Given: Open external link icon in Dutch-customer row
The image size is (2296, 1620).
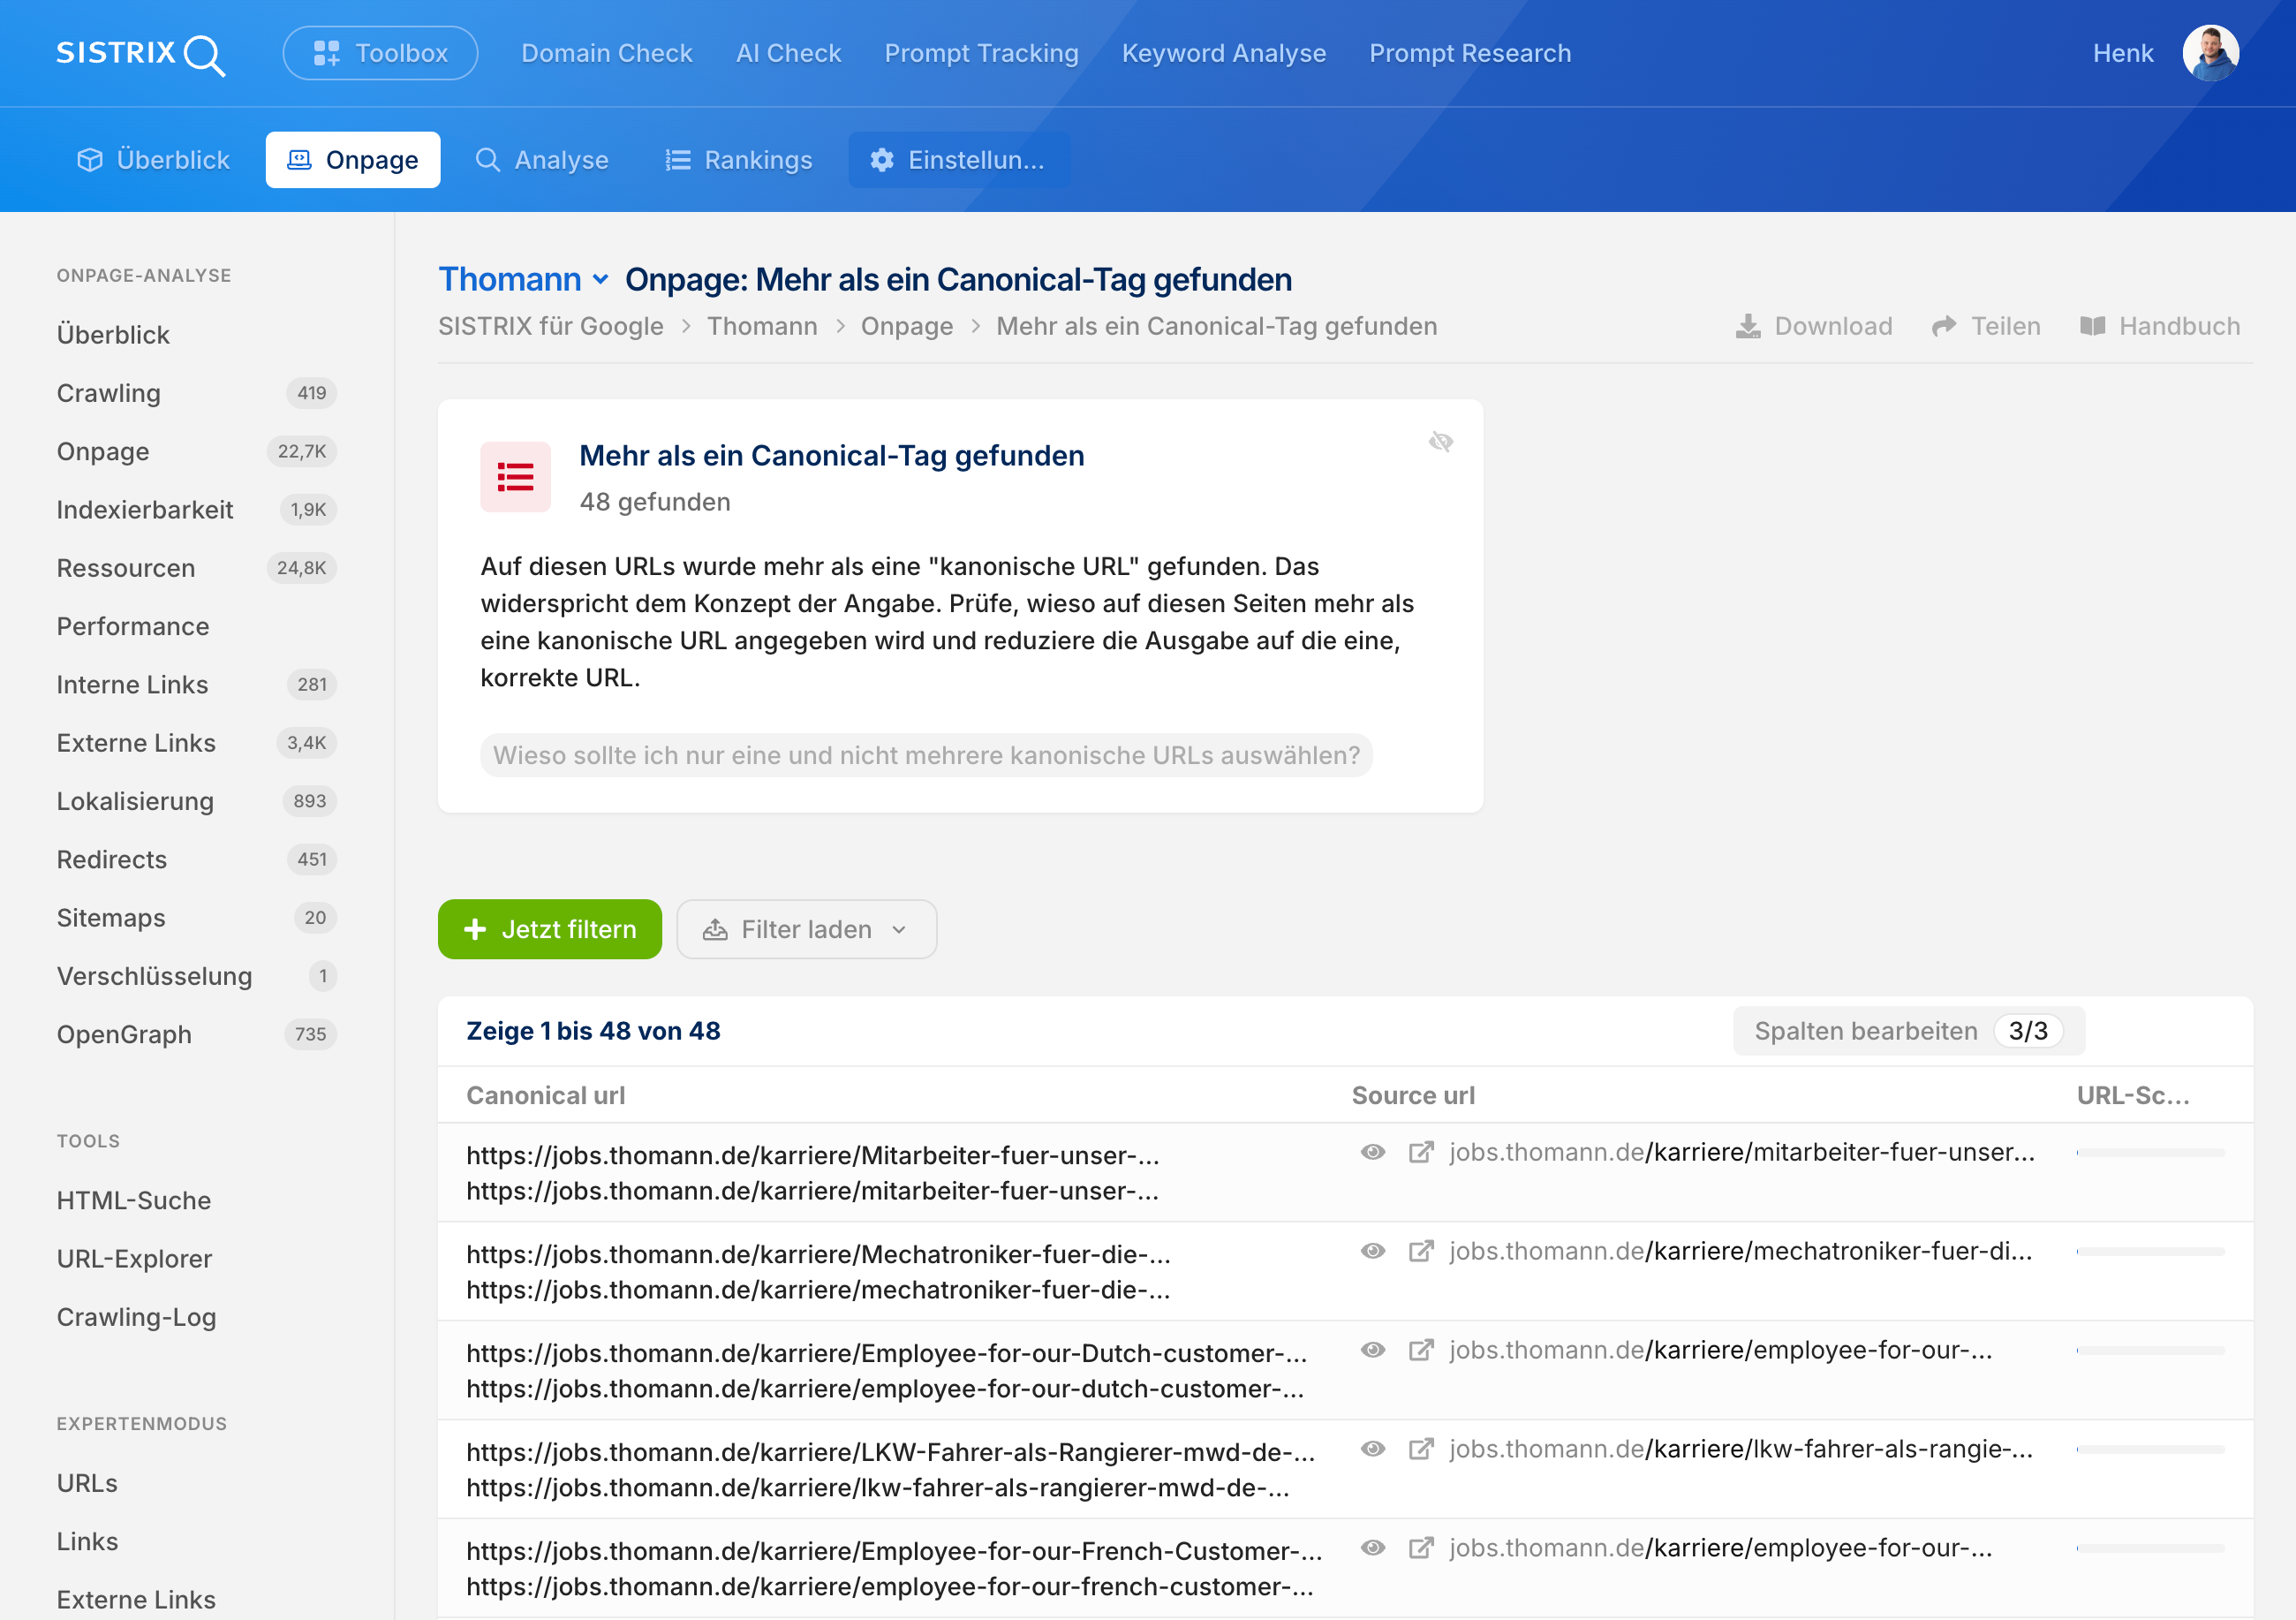Looking at the screenshot, I should (x=1421, y=1350).
